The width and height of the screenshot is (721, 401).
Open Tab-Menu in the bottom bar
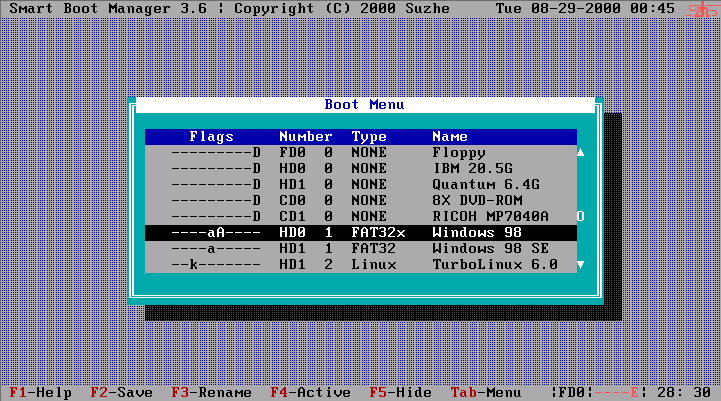click(485, 393)
